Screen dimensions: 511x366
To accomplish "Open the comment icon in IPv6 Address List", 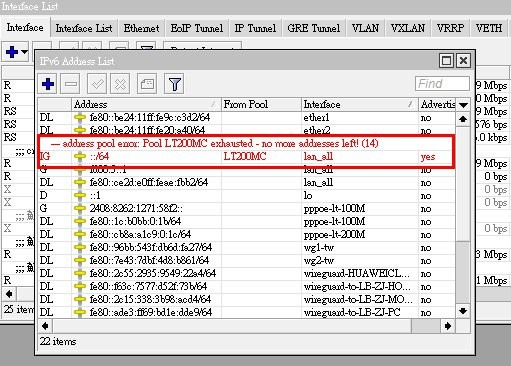I will (147, 84).
